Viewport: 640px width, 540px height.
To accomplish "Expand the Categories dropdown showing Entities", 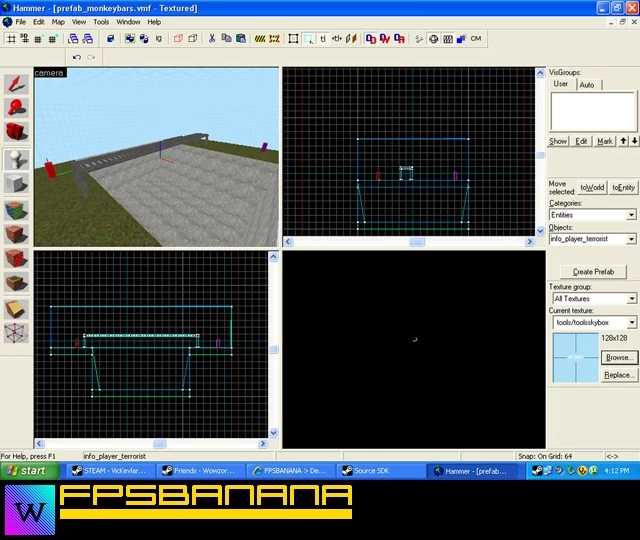I will pyautogui.click(x=592, y=215).
